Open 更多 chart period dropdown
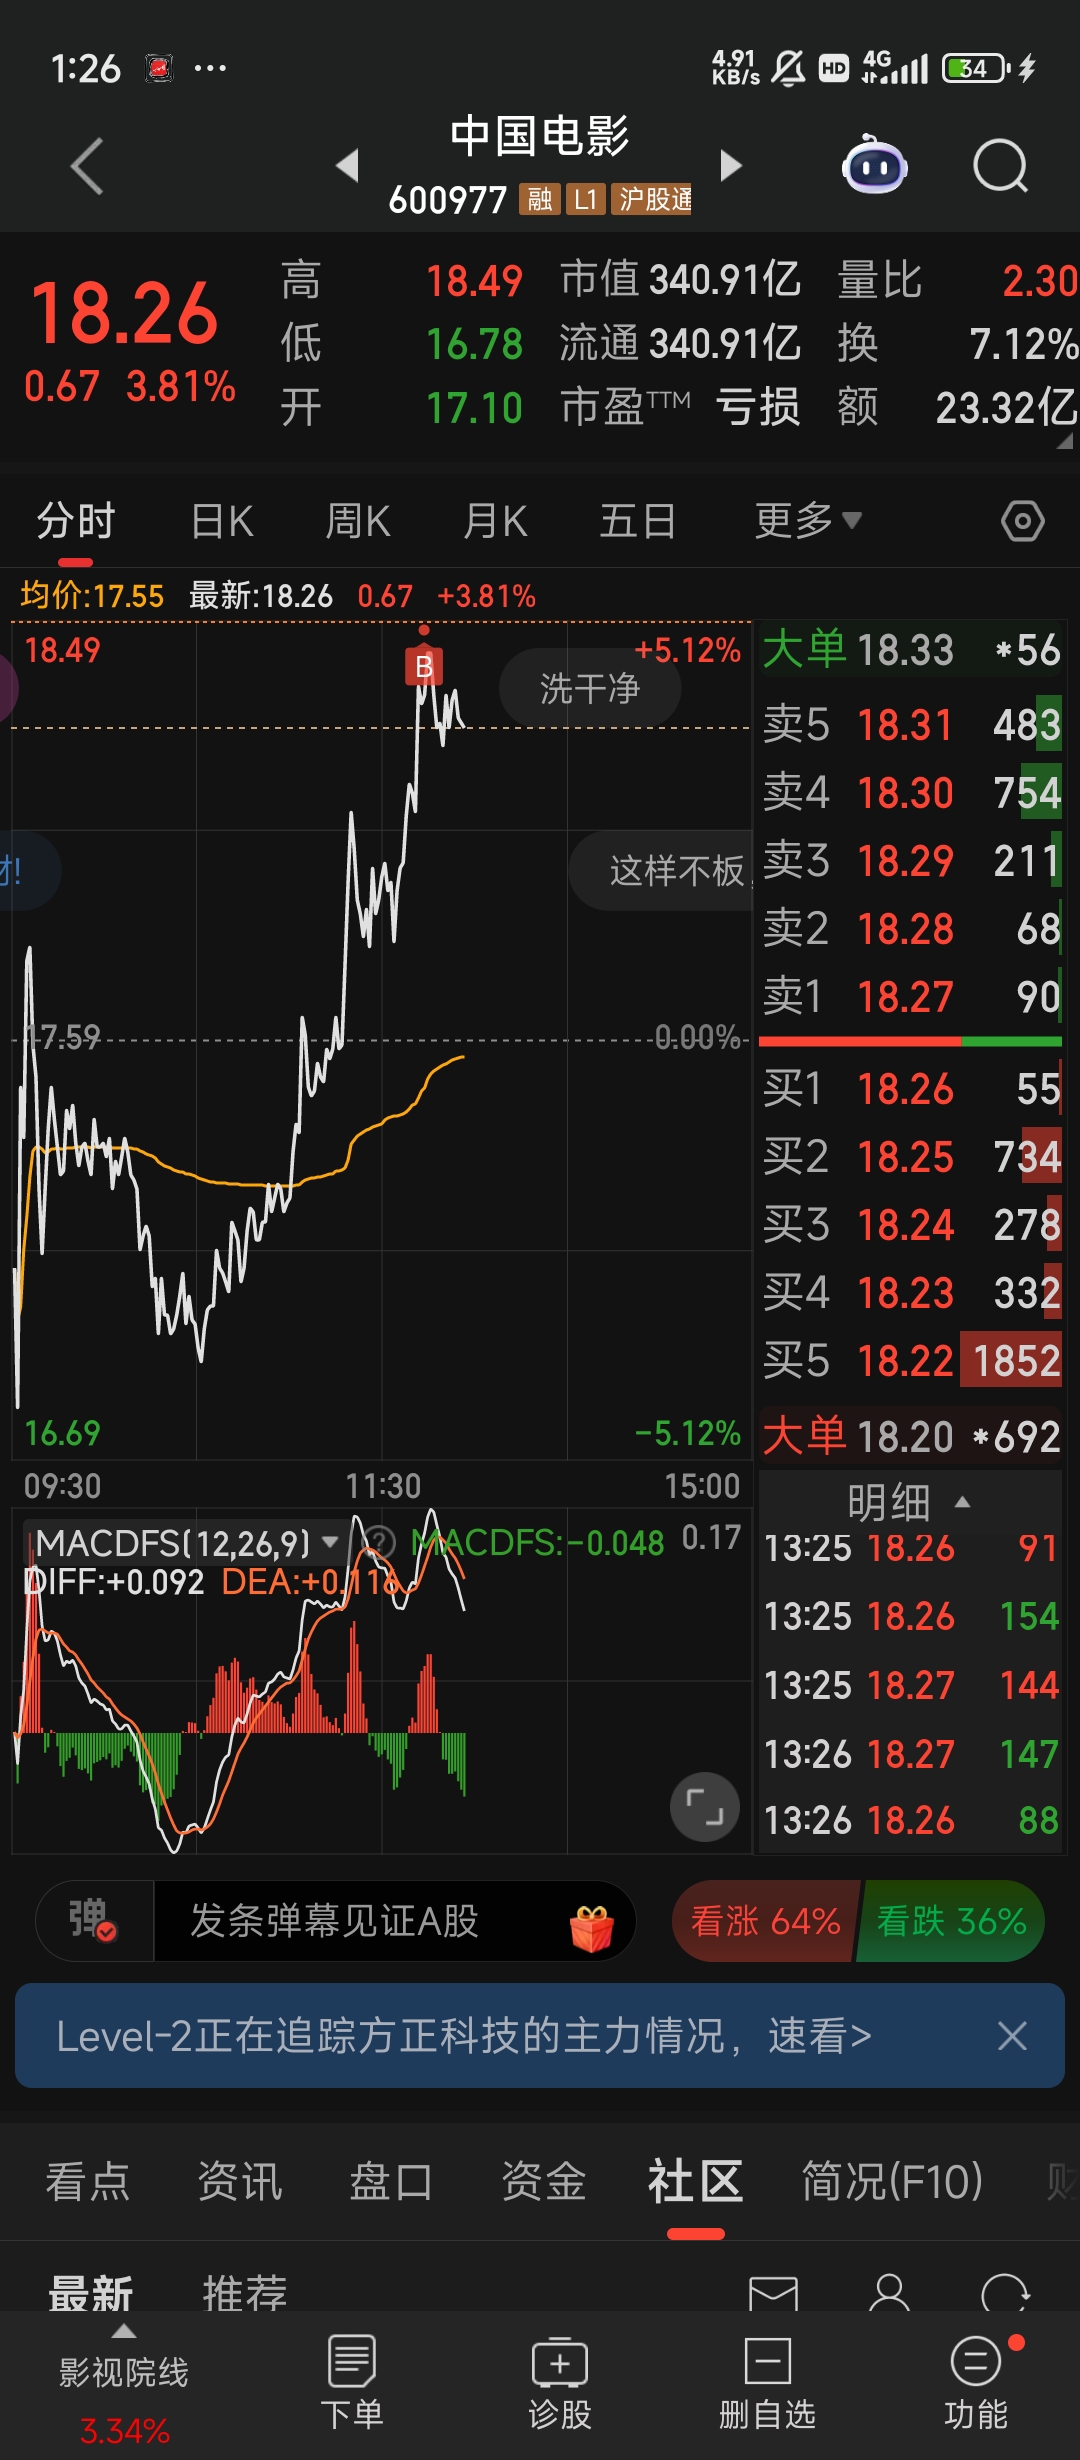Viewport: 1080px width, 2460px height. tap(808, 521)
